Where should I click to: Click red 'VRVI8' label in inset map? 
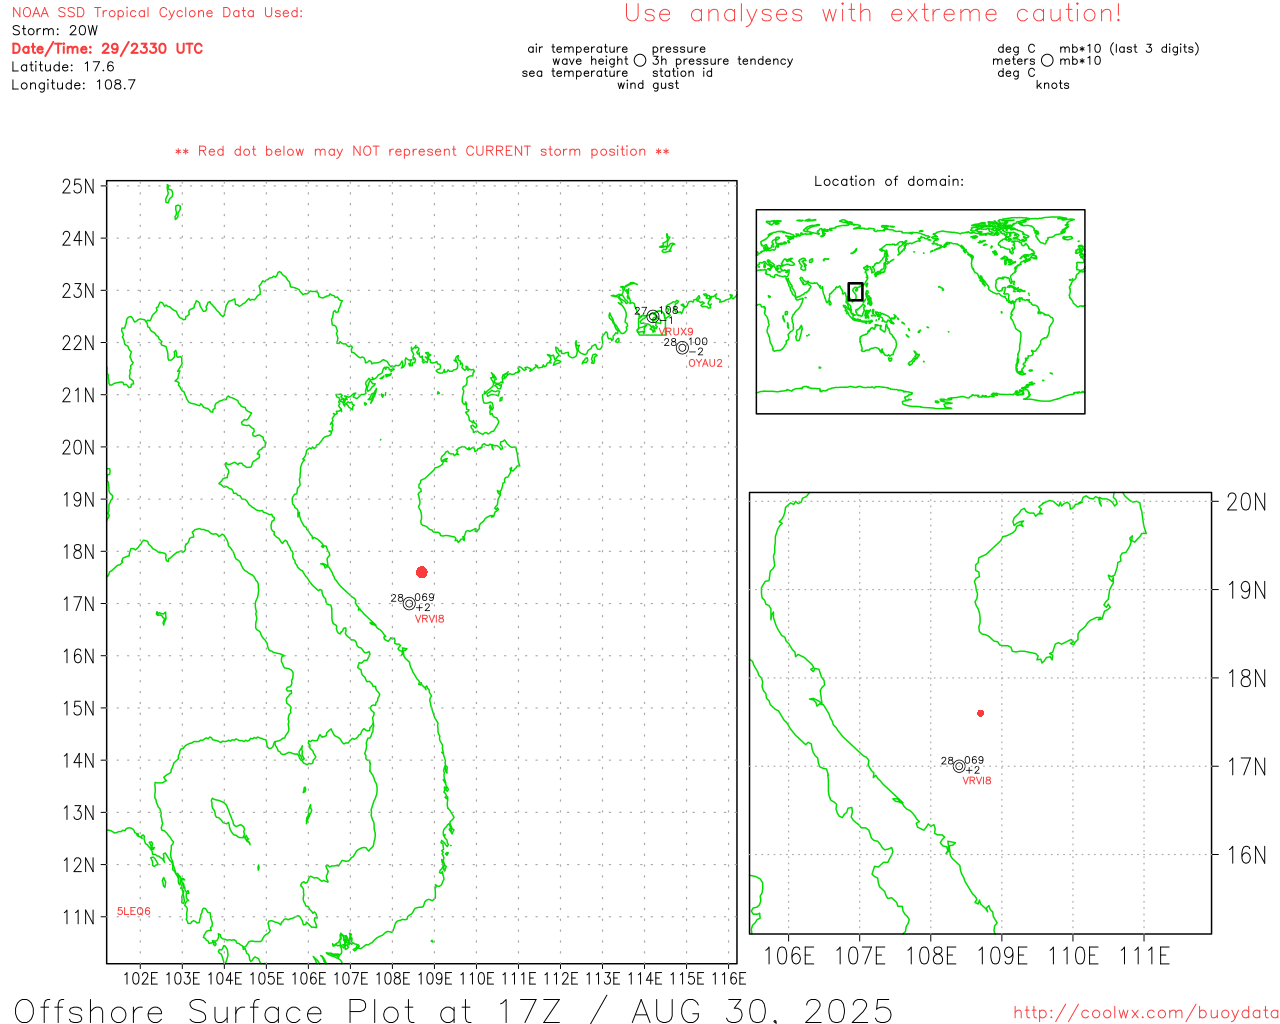pos(977,781)
